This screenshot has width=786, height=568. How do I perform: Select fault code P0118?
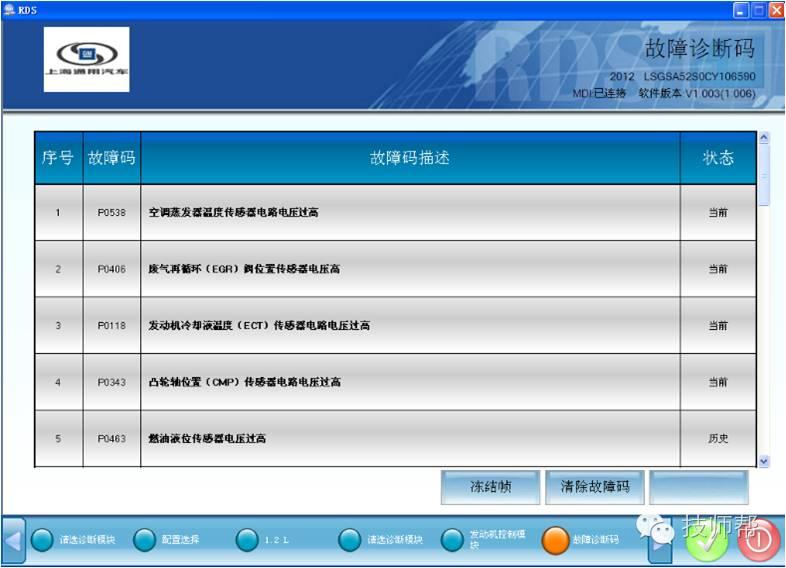coord(112,326)
